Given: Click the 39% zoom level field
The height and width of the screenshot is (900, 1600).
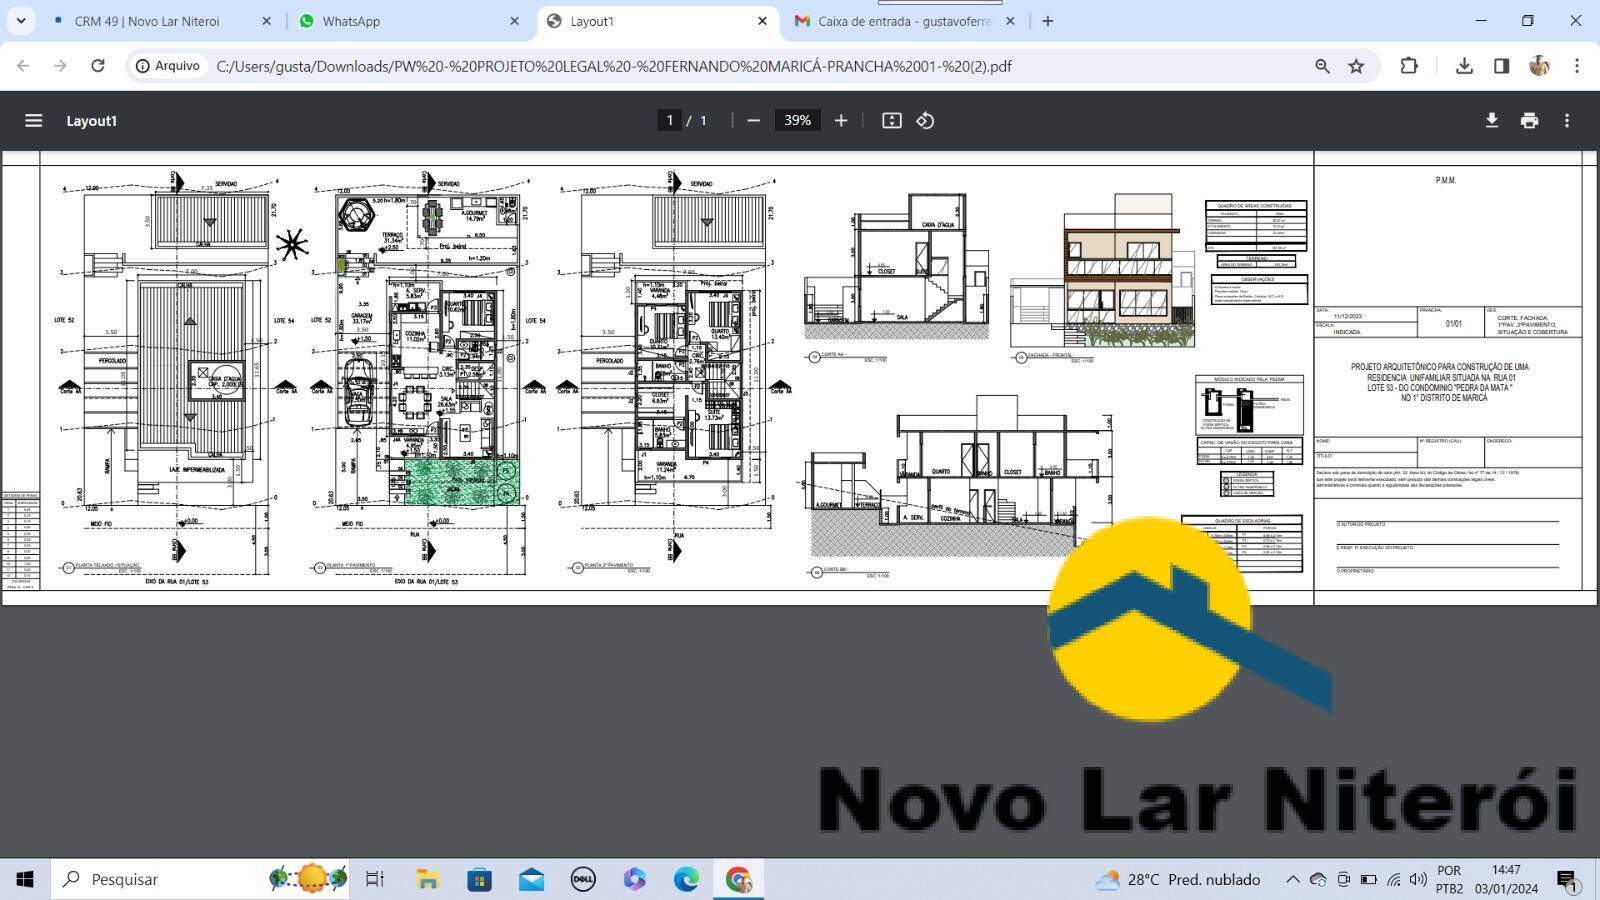Looking at the screenshot, I should pyautogui.click(x=797, y=120).
